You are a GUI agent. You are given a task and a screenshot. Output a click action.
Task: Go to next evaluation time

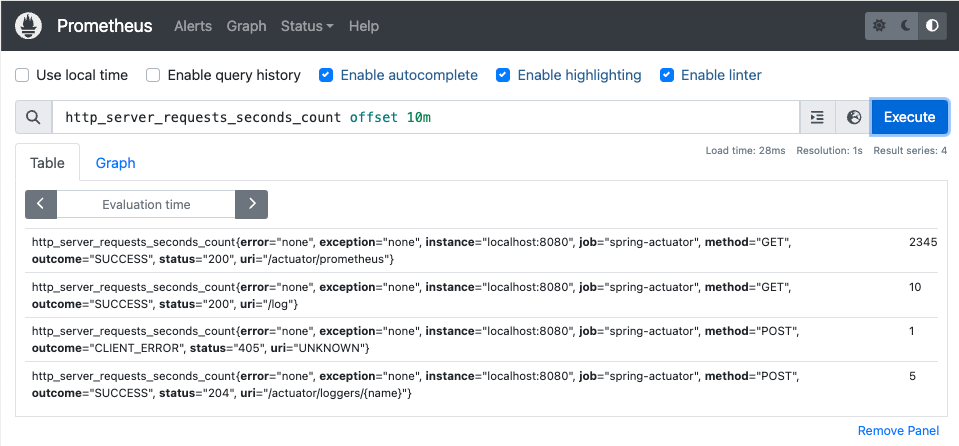[x=251, y=204]
